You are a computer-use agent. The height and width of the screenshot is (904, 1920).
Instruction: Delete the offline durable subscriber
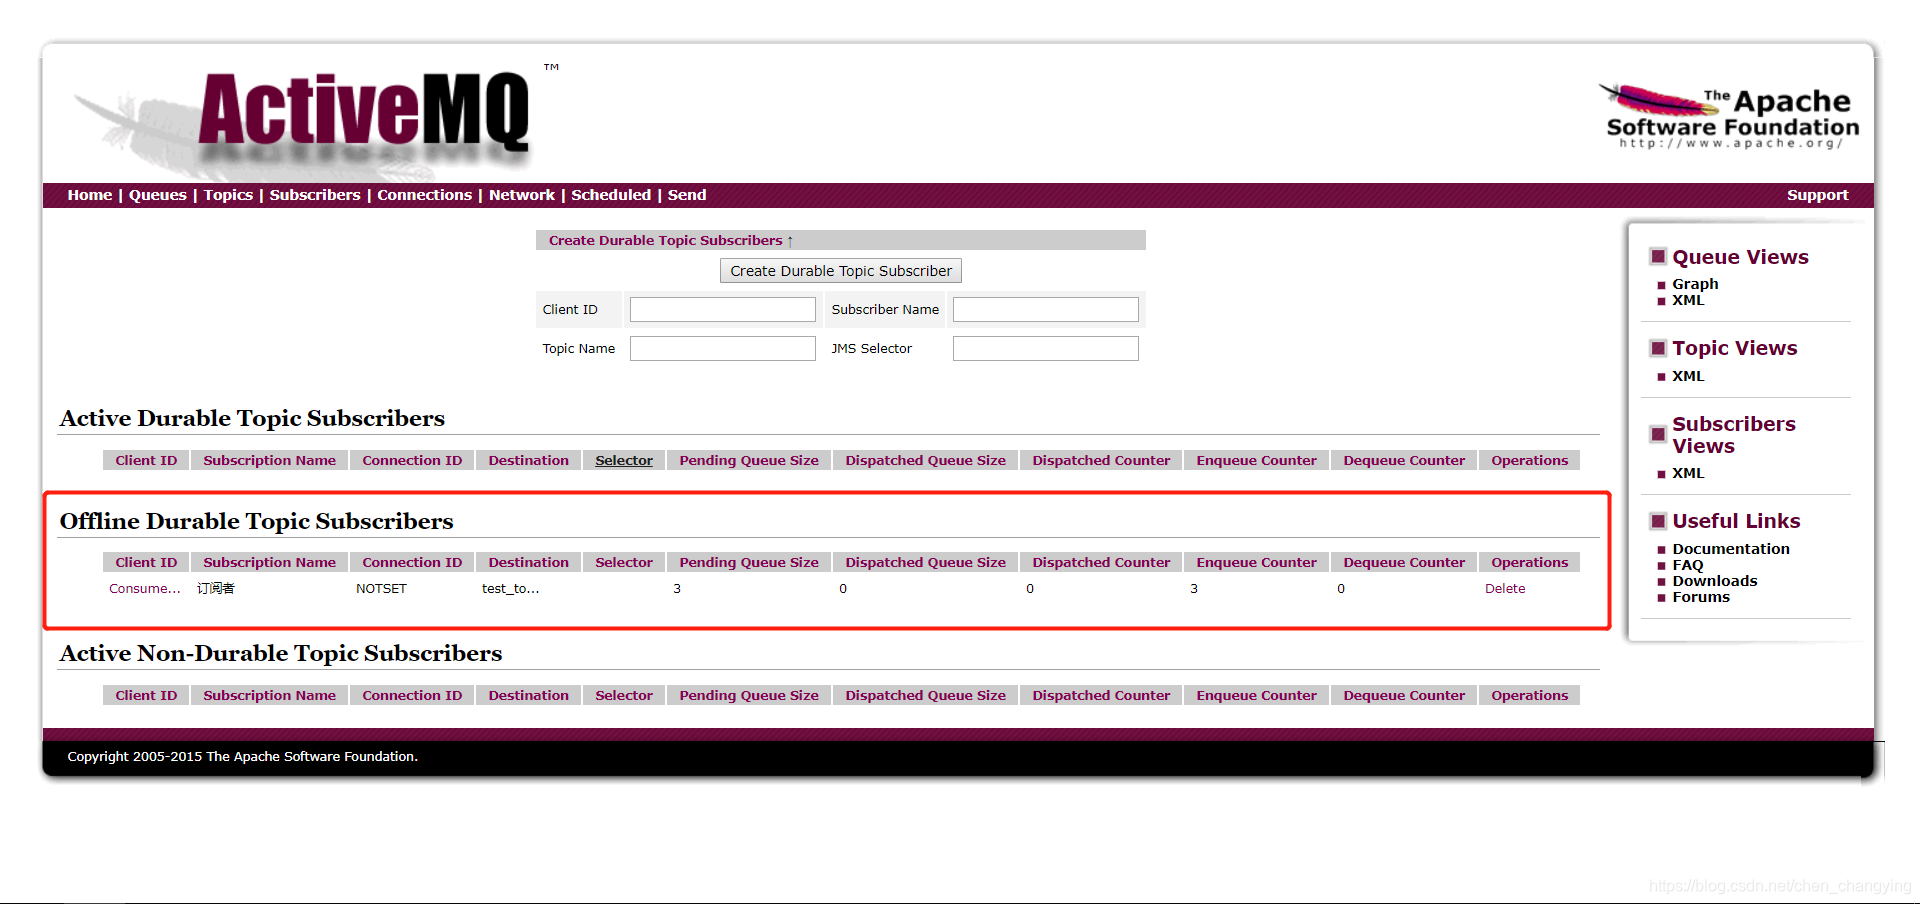click(1505, 588)
